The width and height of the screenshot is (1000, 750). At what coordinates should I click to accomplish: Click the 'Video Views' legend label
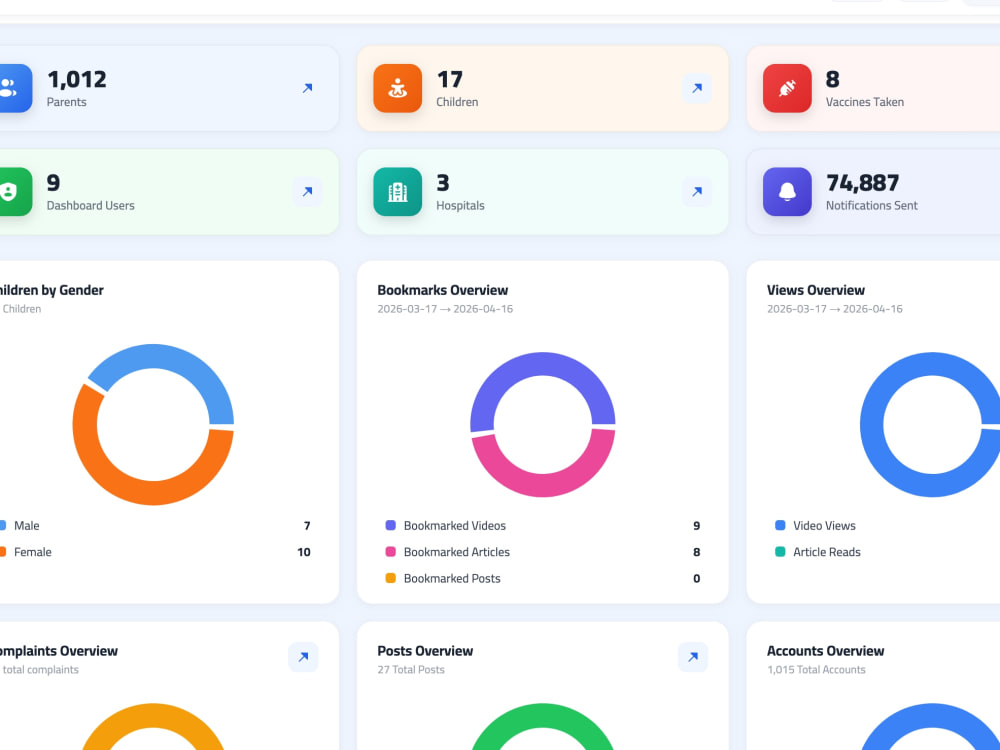coord(825,526)
